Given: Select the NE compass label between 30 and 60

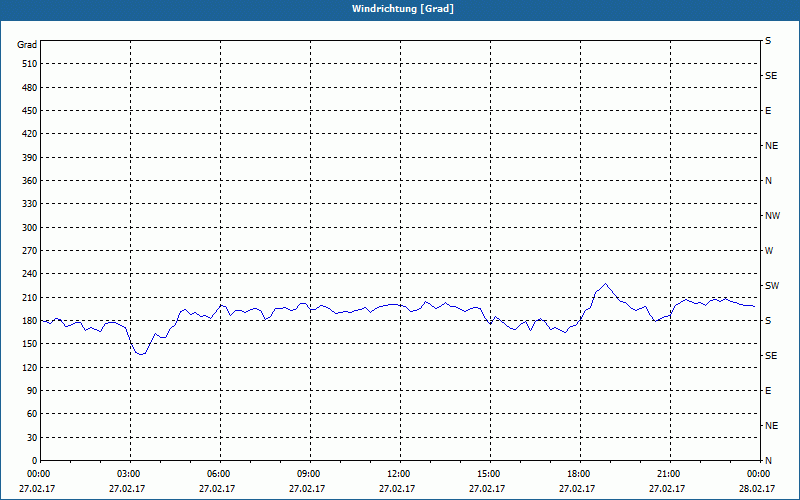Looking at the screenshot, I should 771,426.
